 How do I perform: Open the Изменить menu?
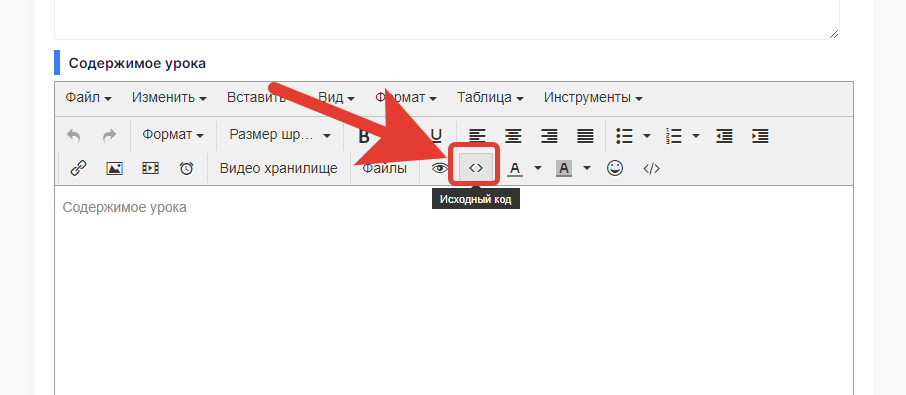coord(169,98)
